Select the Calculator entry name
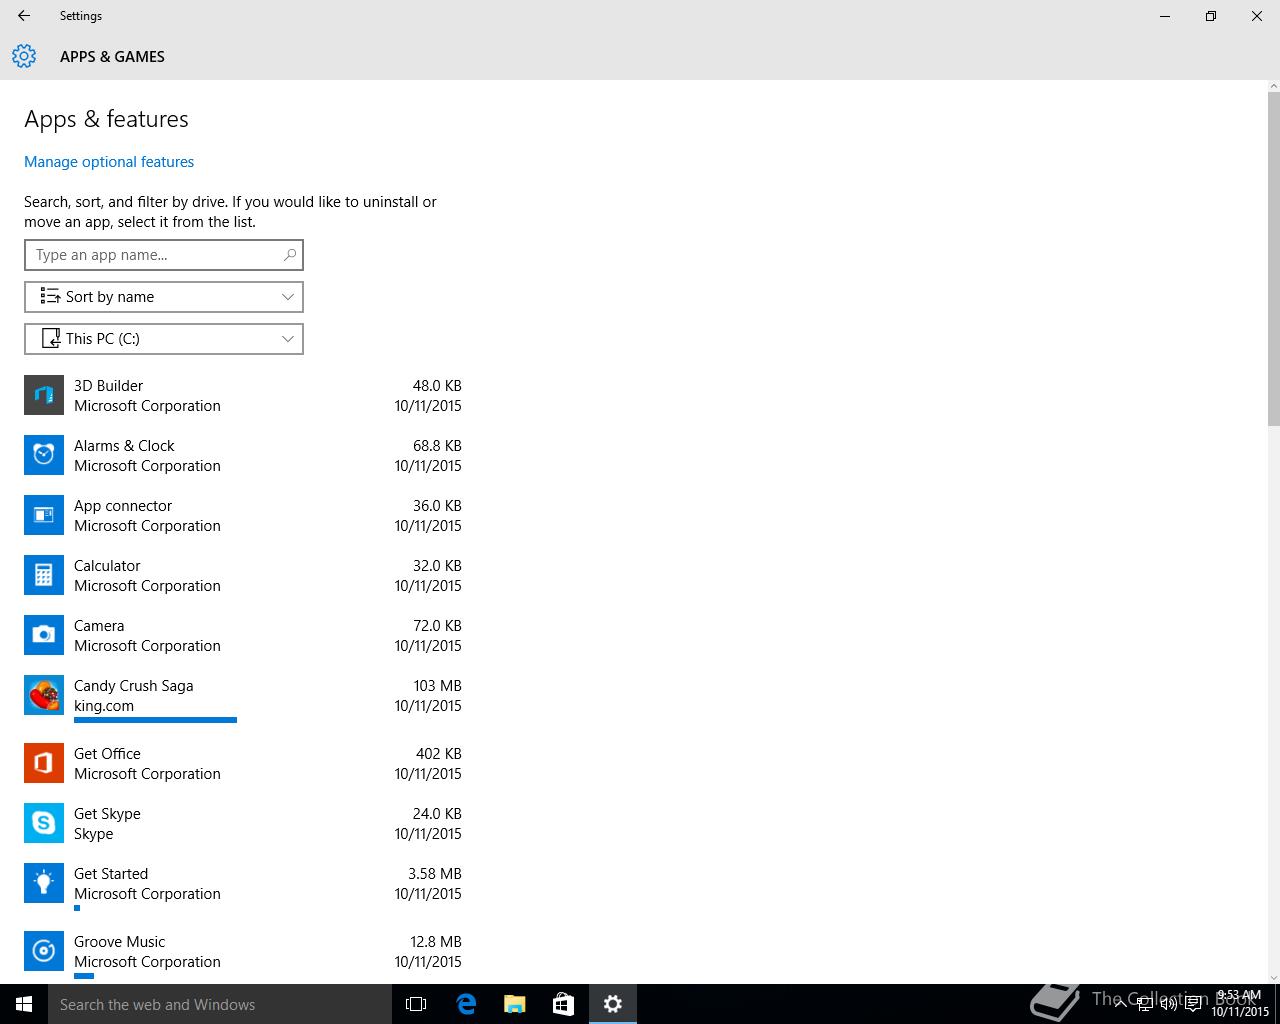 tap(107, 566)
